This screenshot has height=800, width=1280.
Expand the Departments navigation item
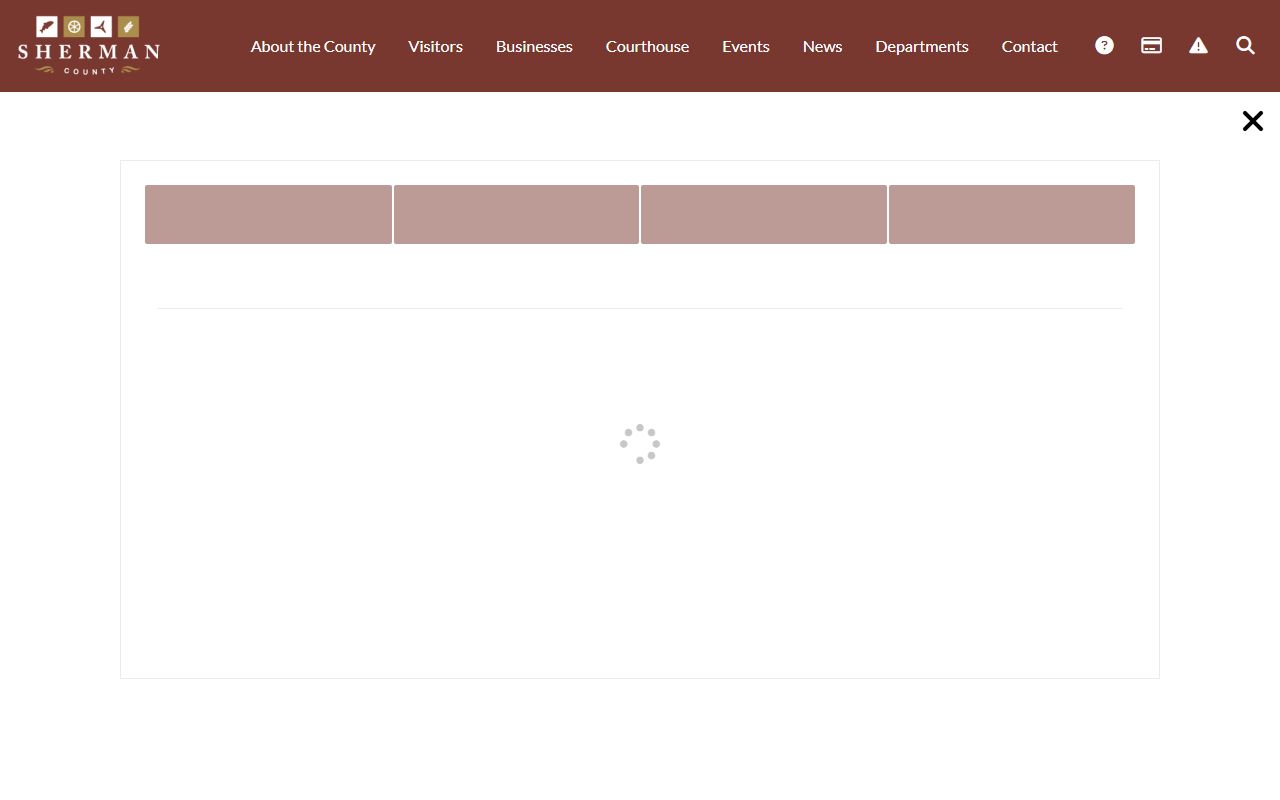tap(922, 46)
